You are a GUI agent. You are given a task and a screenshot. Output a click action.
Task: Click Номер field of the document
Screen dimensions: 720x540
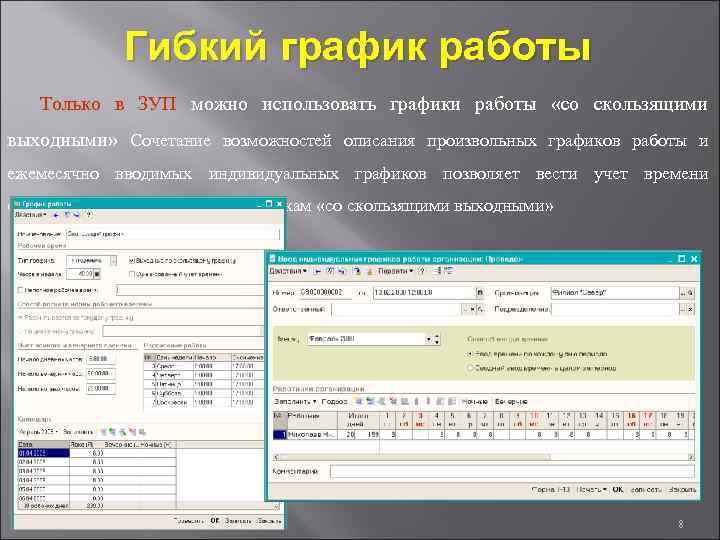coord(326,292)
